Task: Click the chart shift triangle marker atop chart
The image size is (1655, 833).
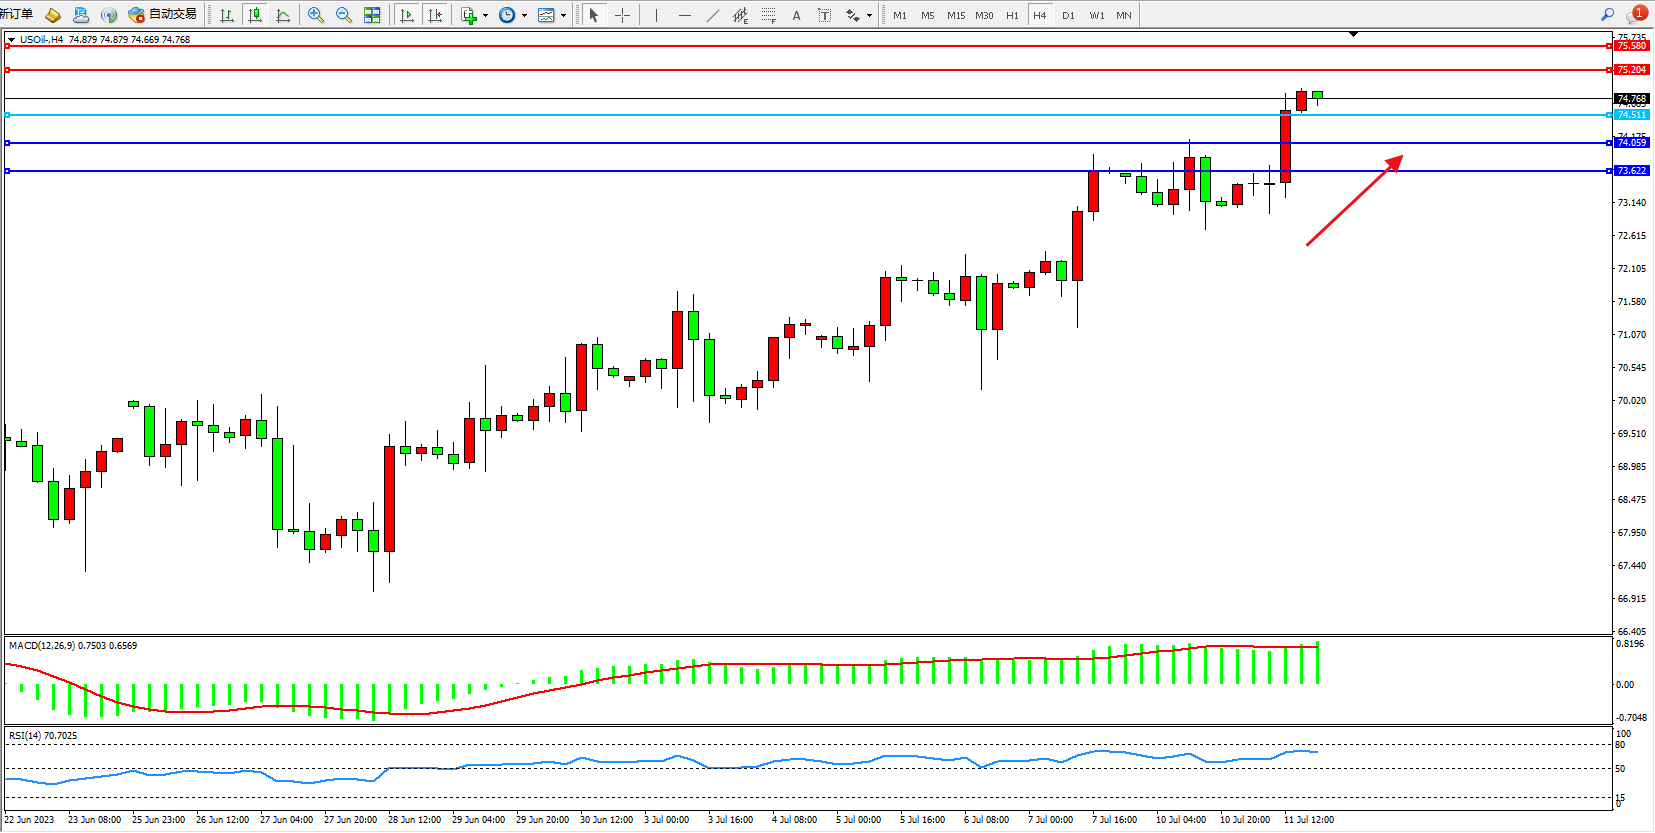Action: [1353, 35]
